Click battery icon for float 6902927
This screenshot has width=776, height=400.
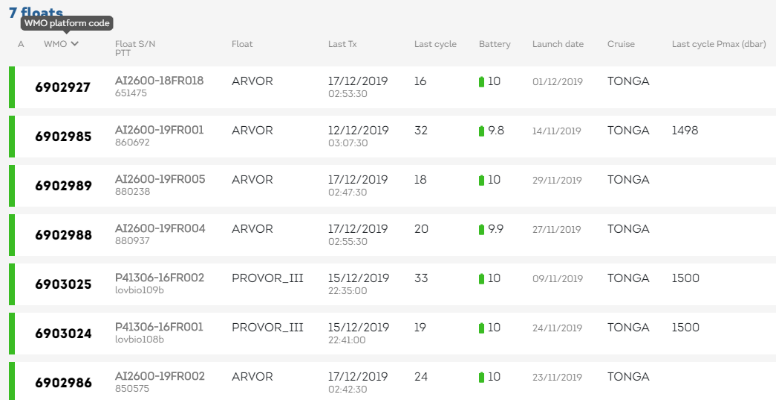click(x=482, y=82)
